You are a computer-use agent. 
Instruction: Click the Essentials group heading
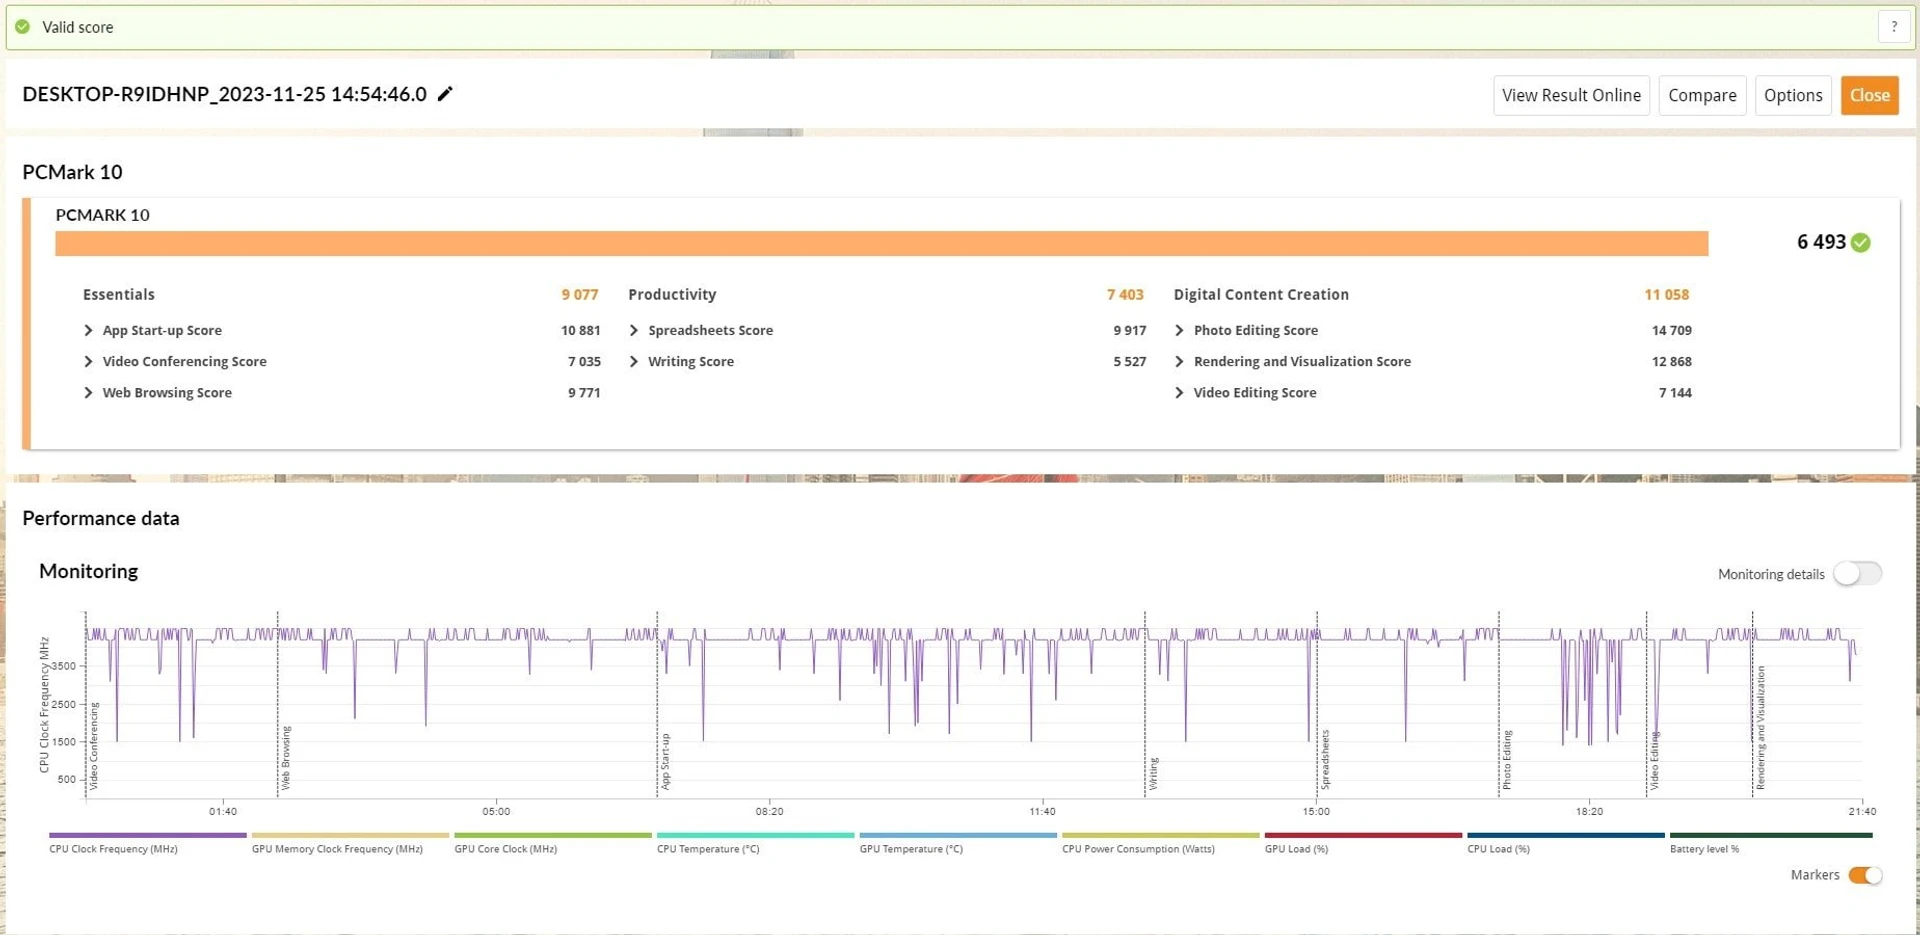pos(118,294)
